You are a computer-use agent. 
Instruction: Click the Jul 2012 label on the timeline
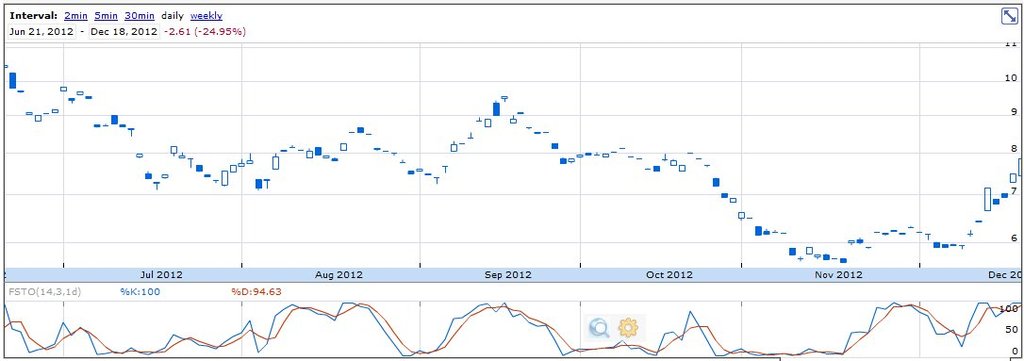[161, 275]
